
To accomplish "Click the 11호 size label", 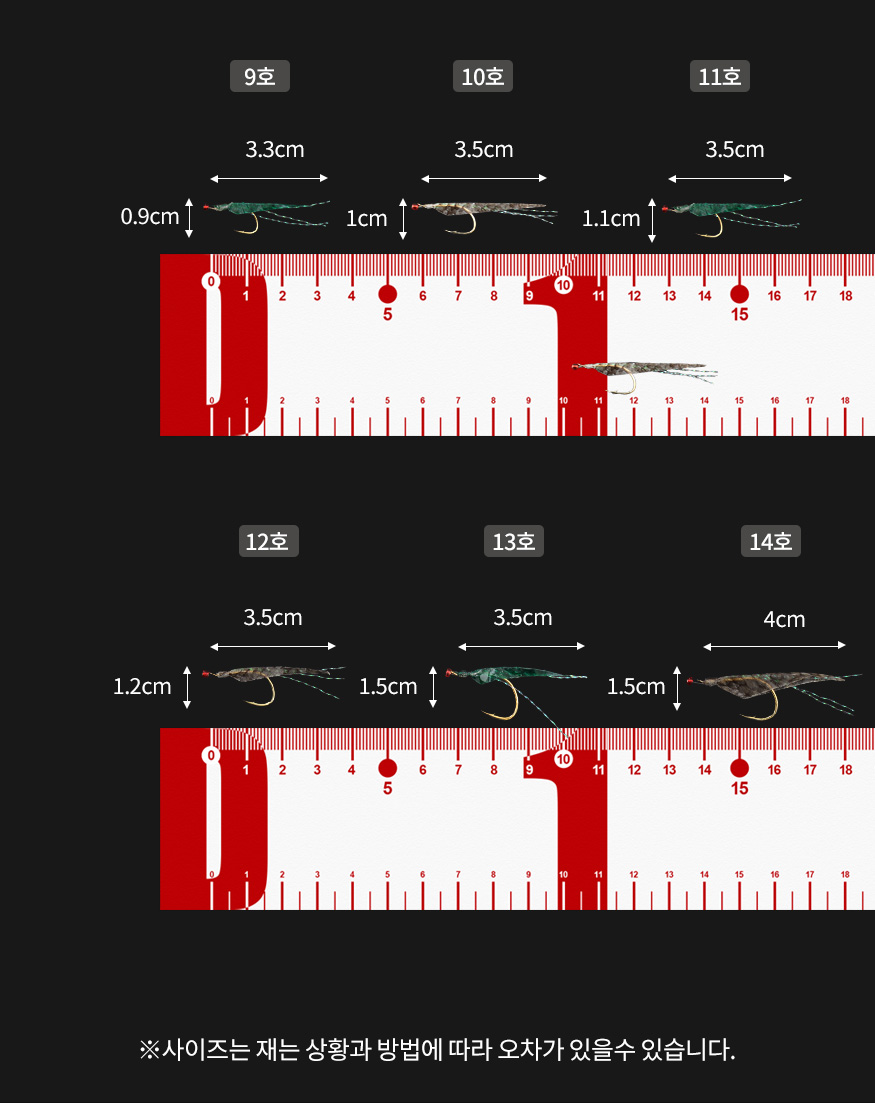I will (x=719, y=76).
